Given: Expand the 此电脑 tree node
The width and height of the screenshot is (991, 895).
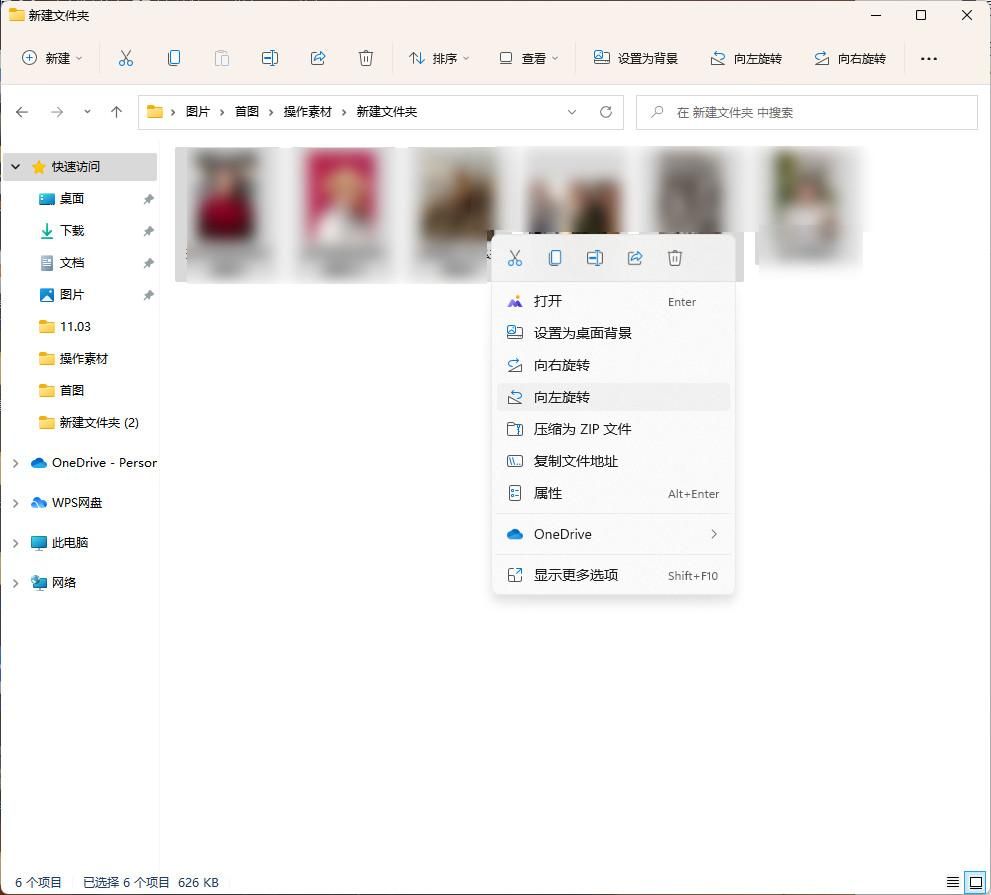Looking at the screenshot, I should [x=15, y=543].
